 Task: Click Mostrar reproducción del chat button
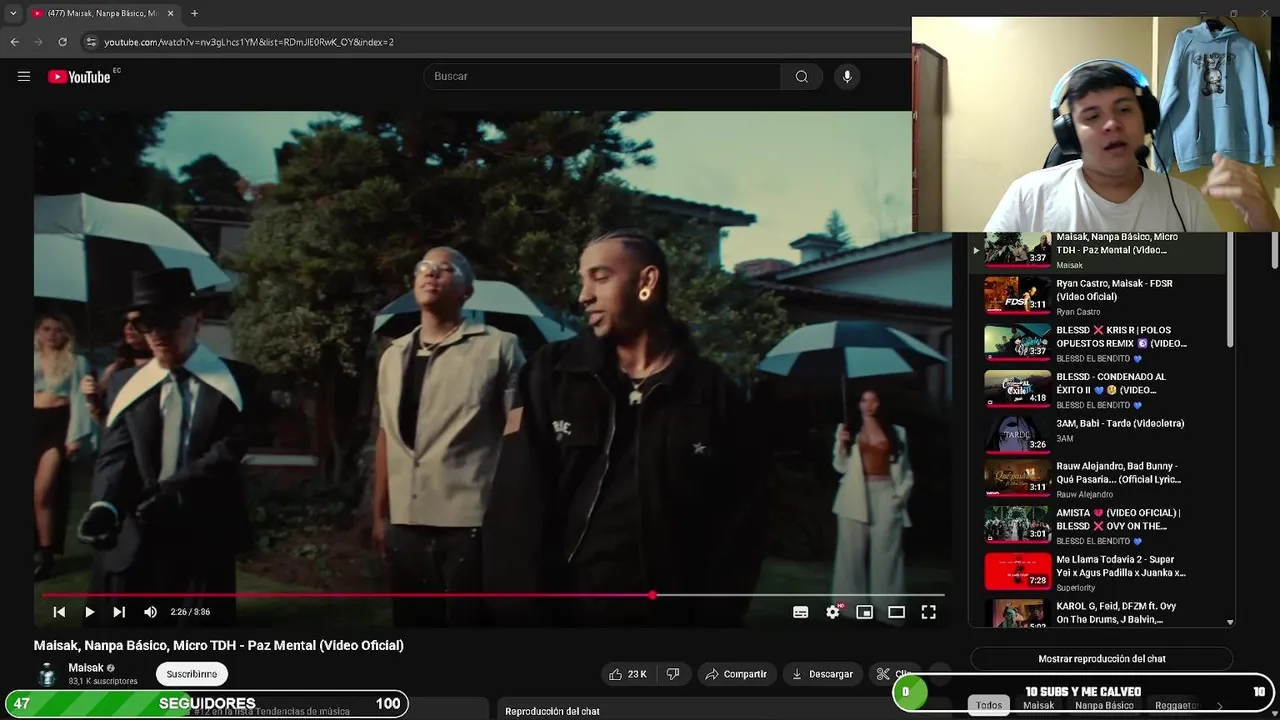coord(1102,659)
